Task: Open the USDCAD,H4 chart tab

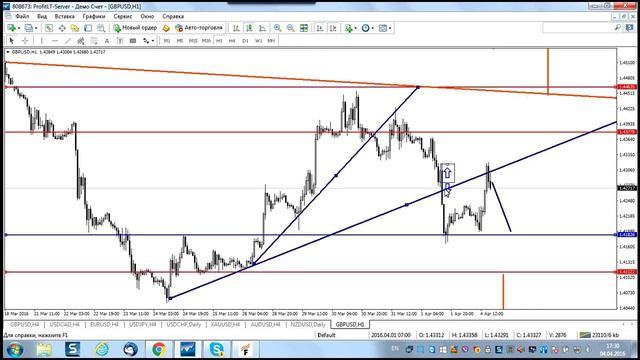Action: click(x=64, y=324)
